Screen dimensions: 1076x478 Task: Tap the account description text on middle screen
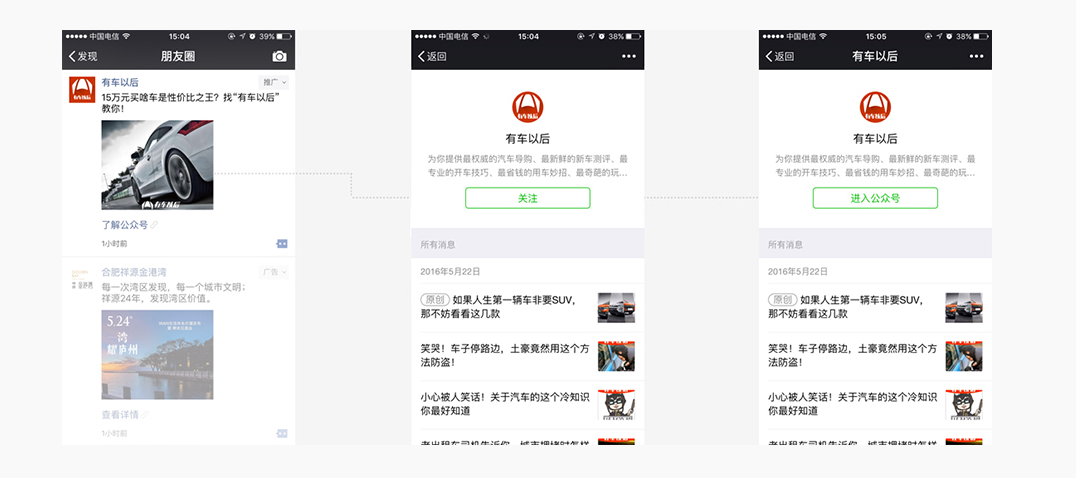pos(528,166)
